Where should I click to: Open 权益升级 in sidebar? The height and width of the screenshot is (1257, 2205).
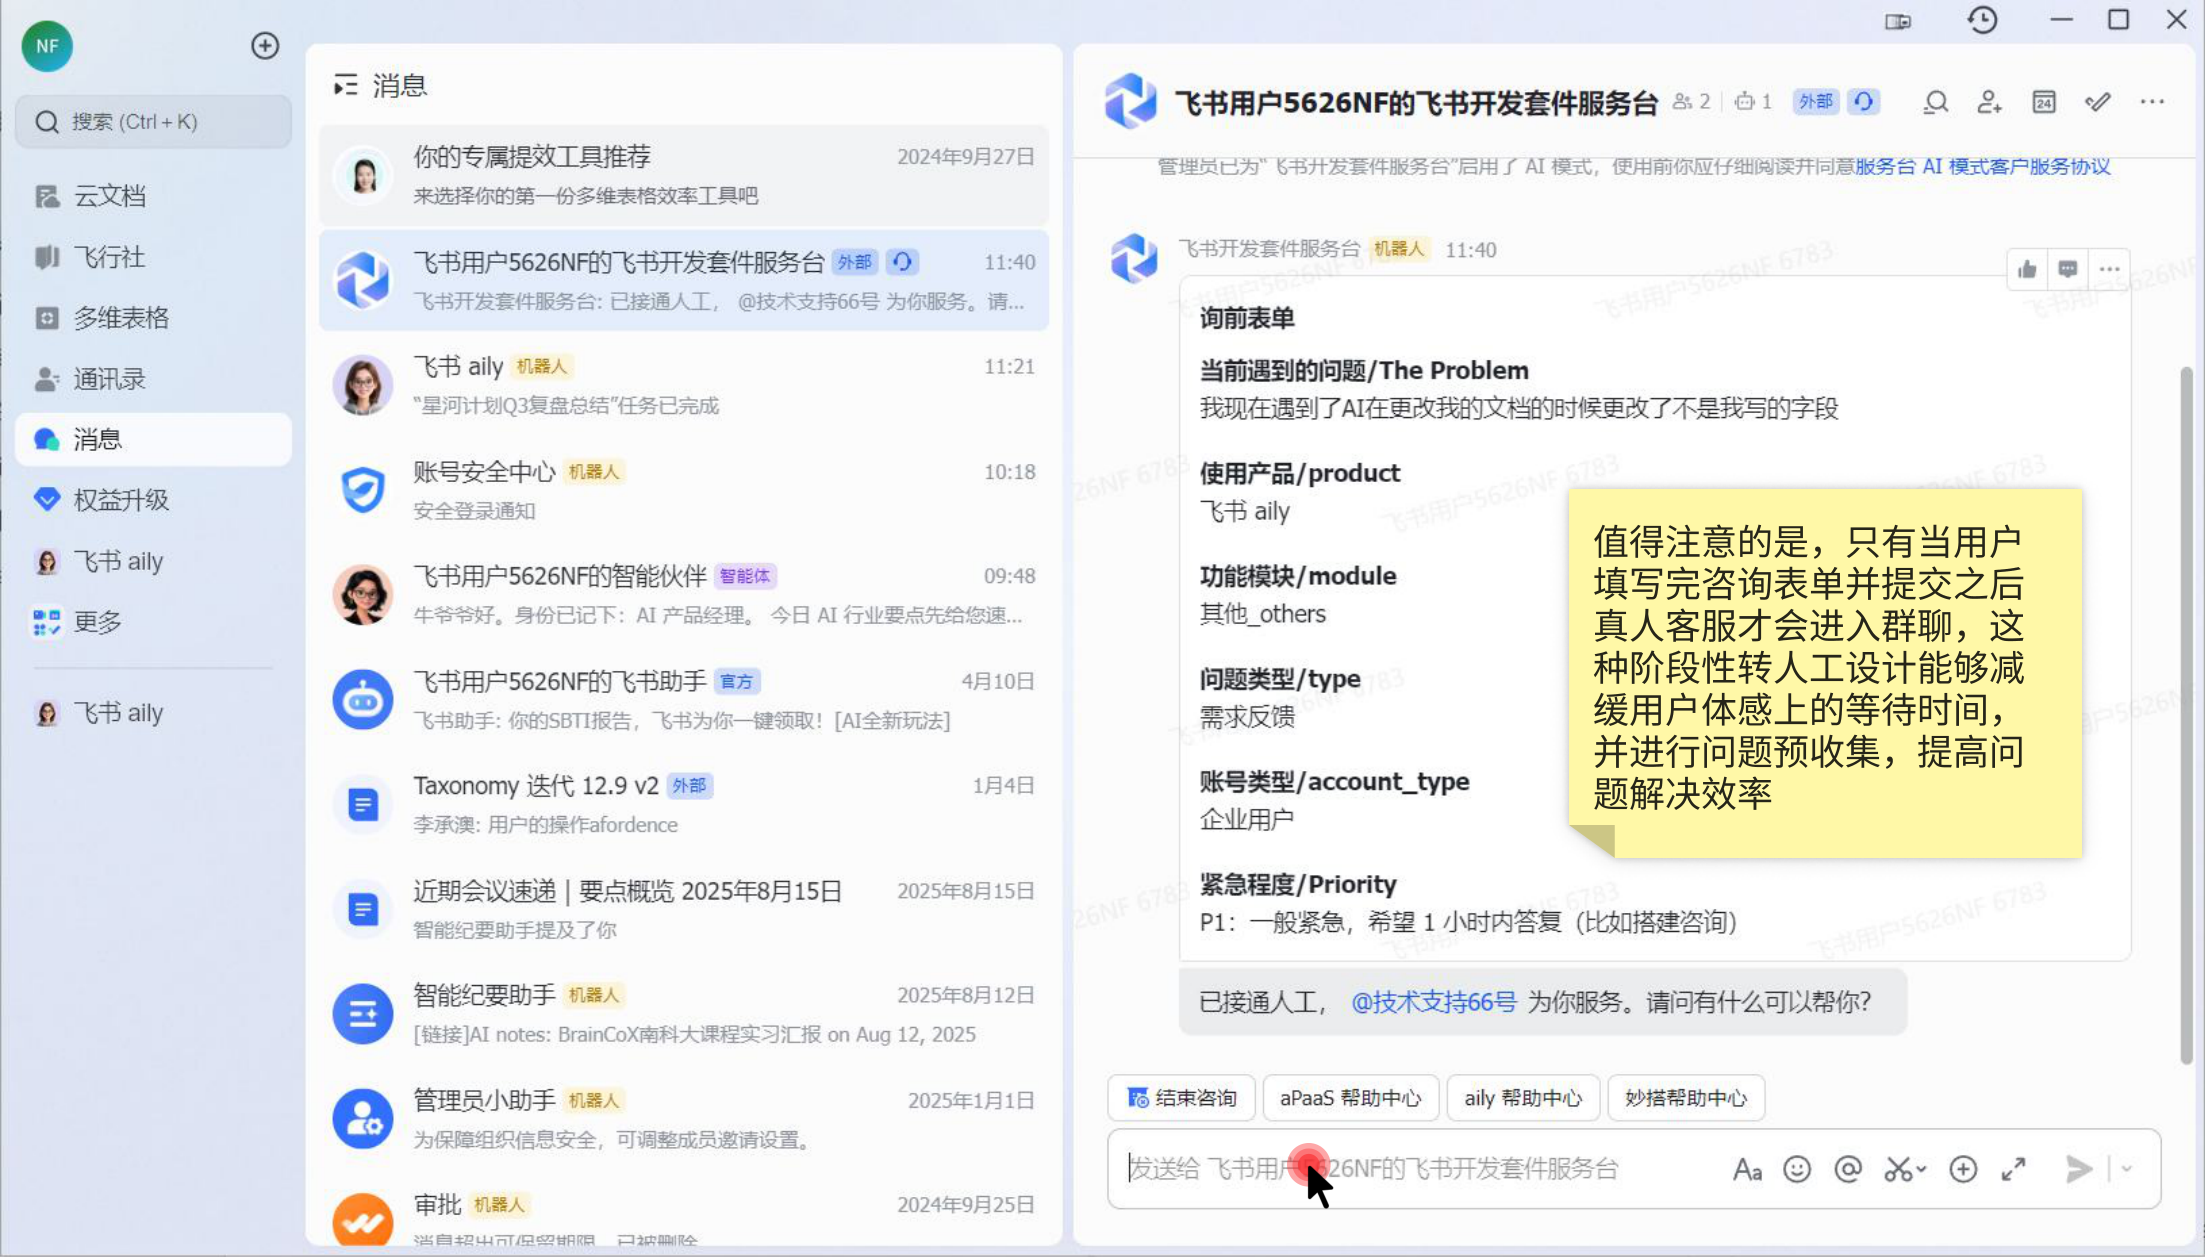pyautogui.click(x=154, y=500)
